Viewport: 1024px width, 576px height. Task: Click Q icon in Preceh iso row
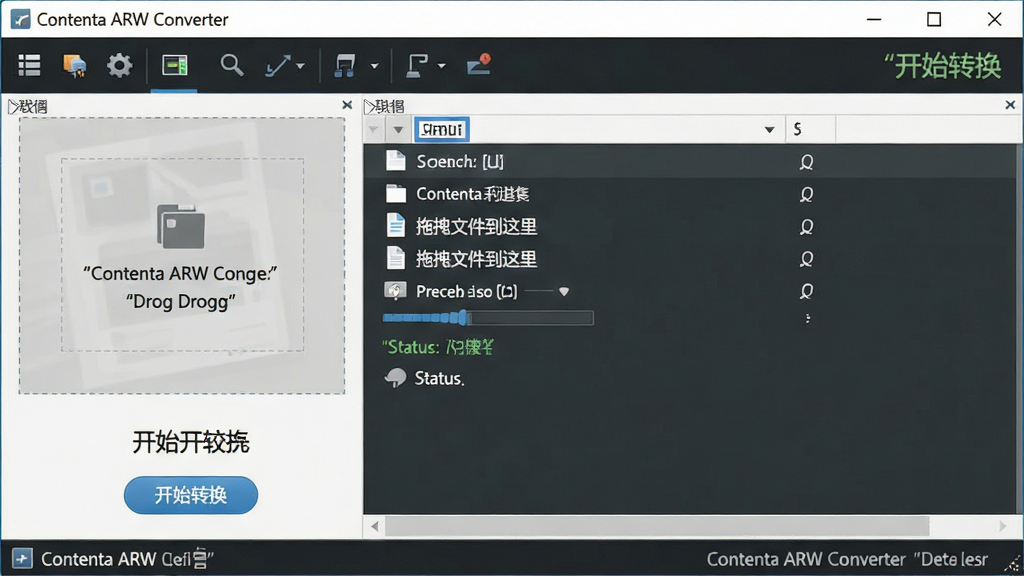(x=807, y=291)
